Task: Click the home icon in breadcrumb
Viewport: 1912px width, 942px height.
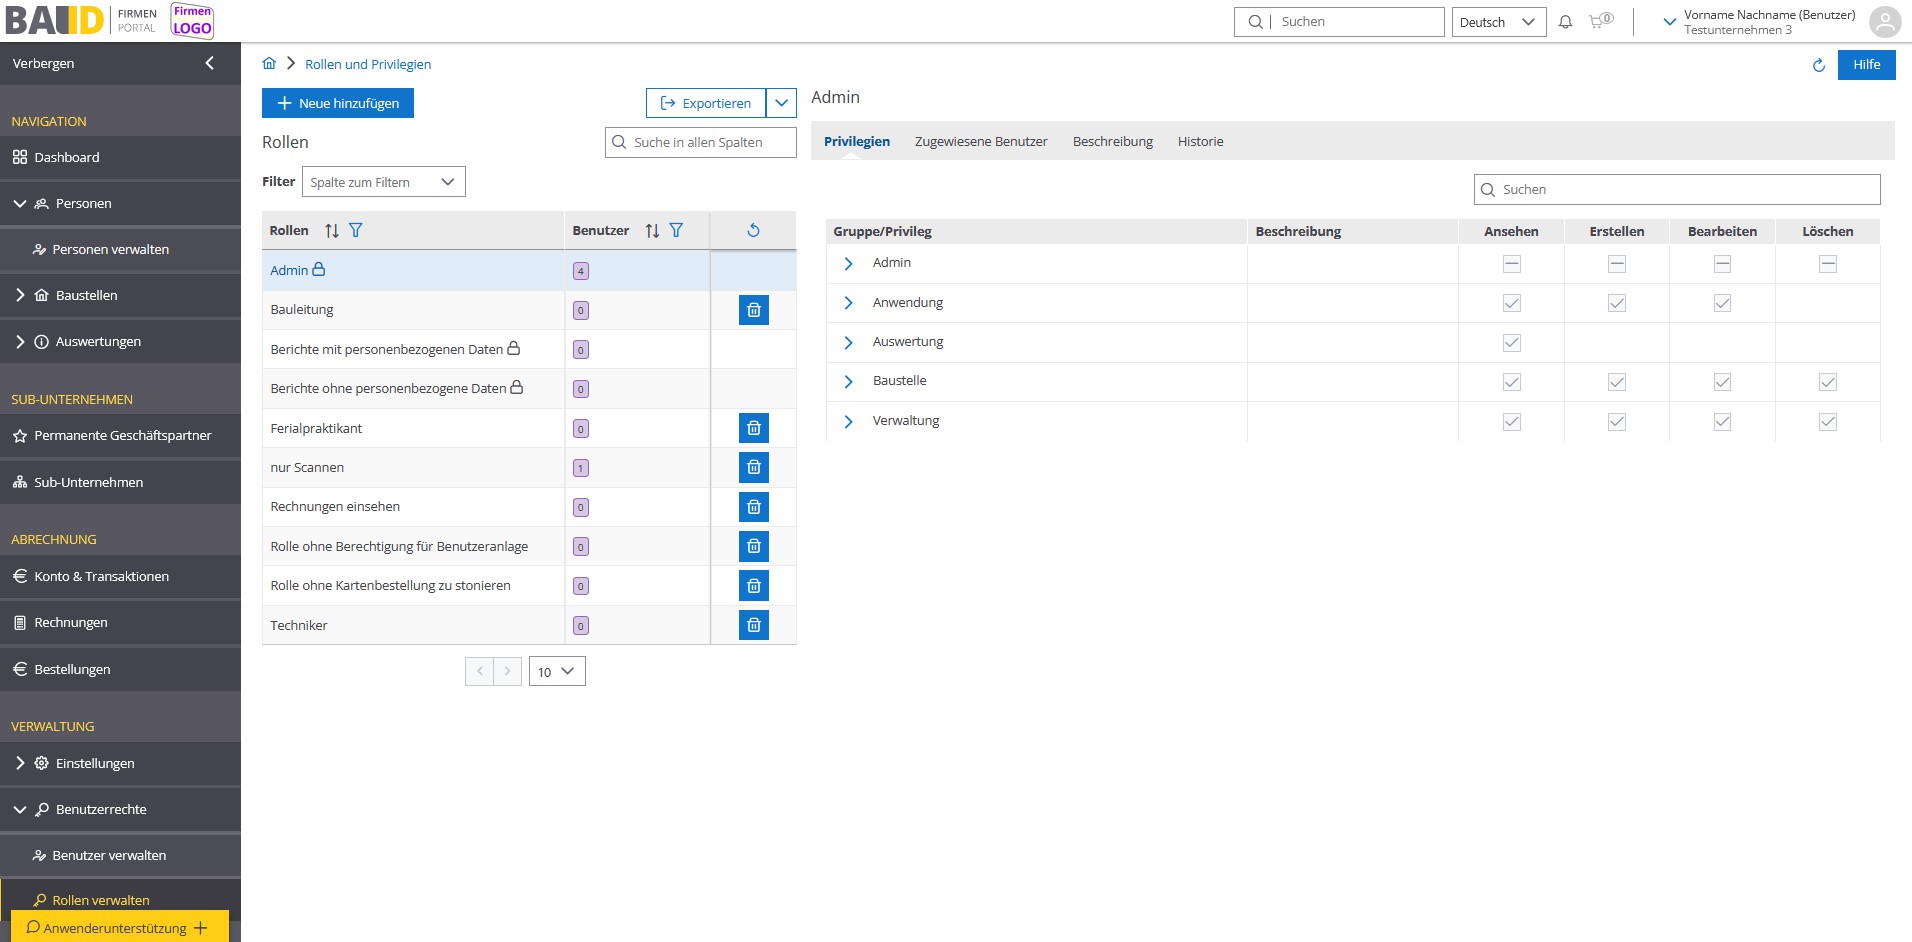Action: coord(269,64)
